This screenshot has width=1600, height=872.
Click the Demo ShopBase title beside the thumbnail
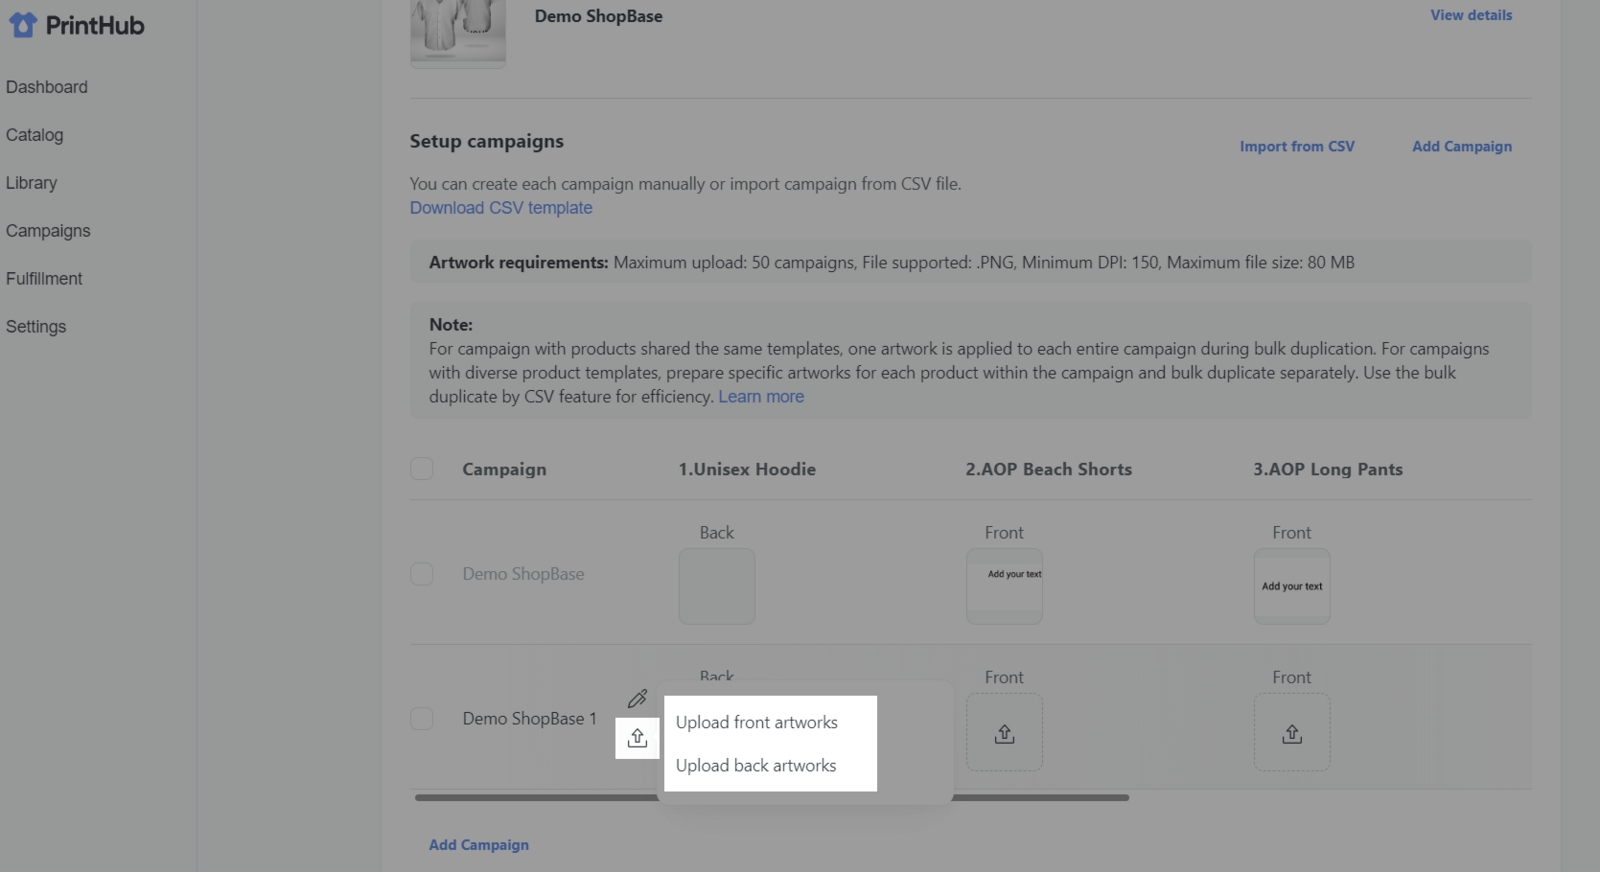click(598, 16)
